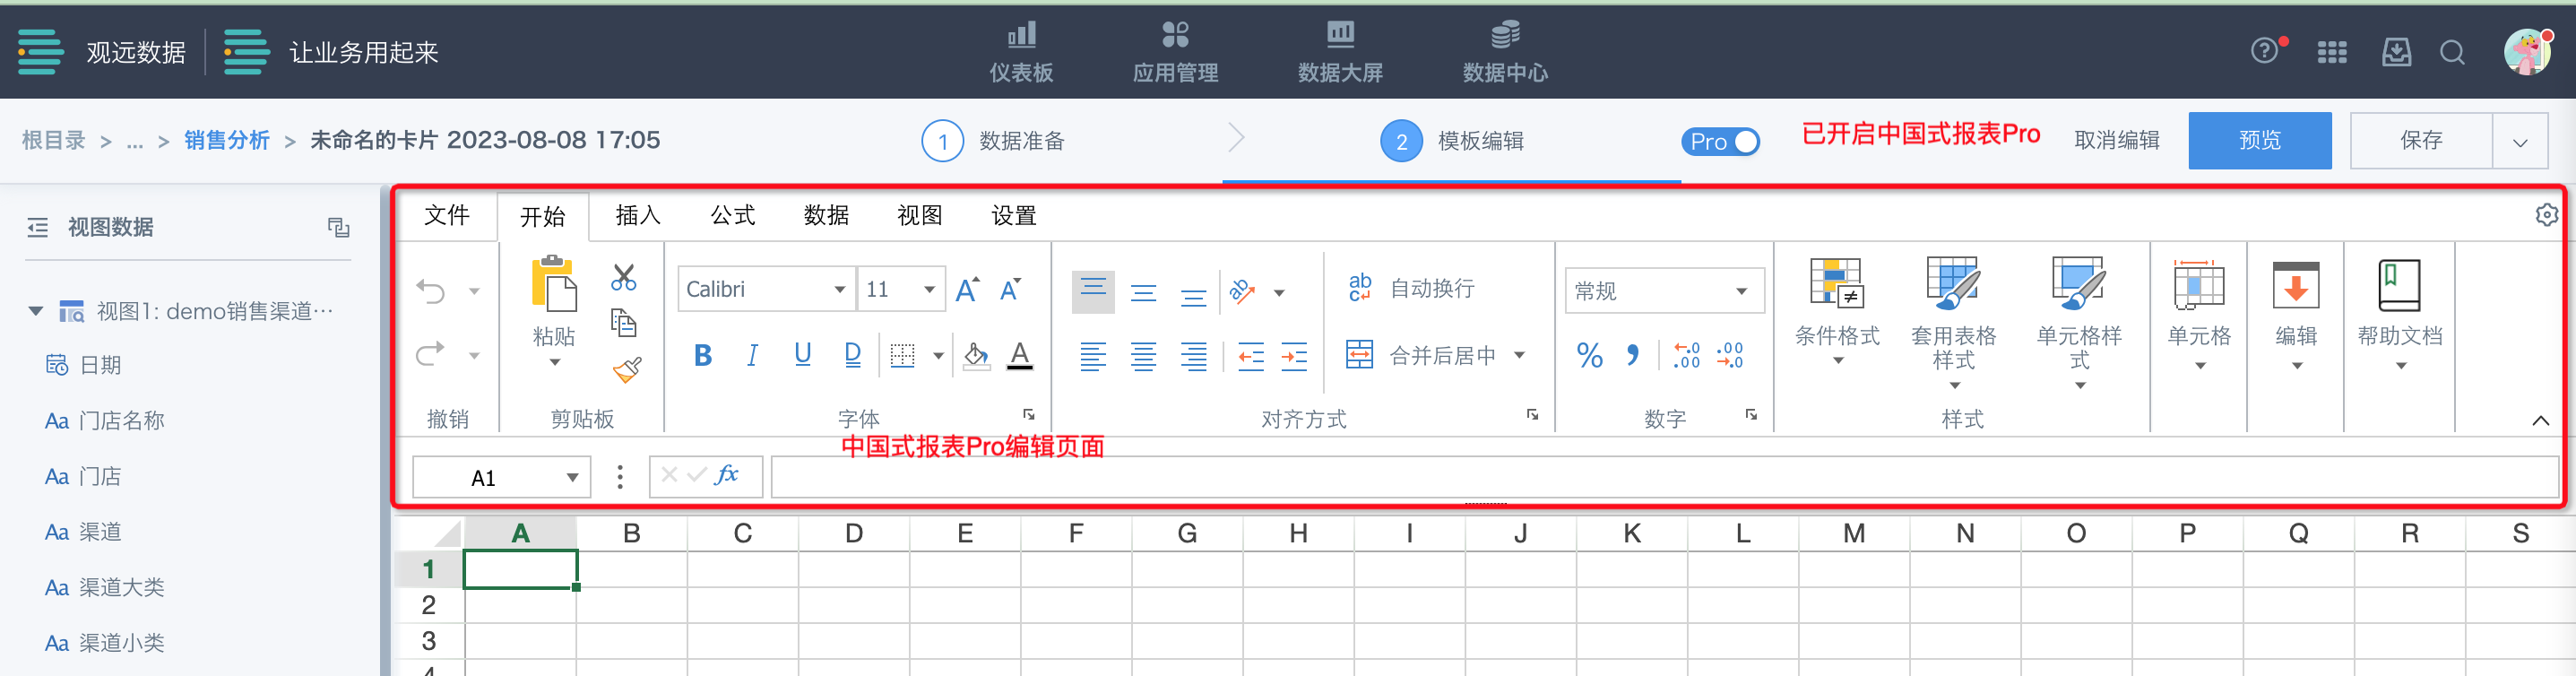Apply Italic formatting
This screenshot has width=2576, height=676.
pyautogui.click(x=752, y=355)
